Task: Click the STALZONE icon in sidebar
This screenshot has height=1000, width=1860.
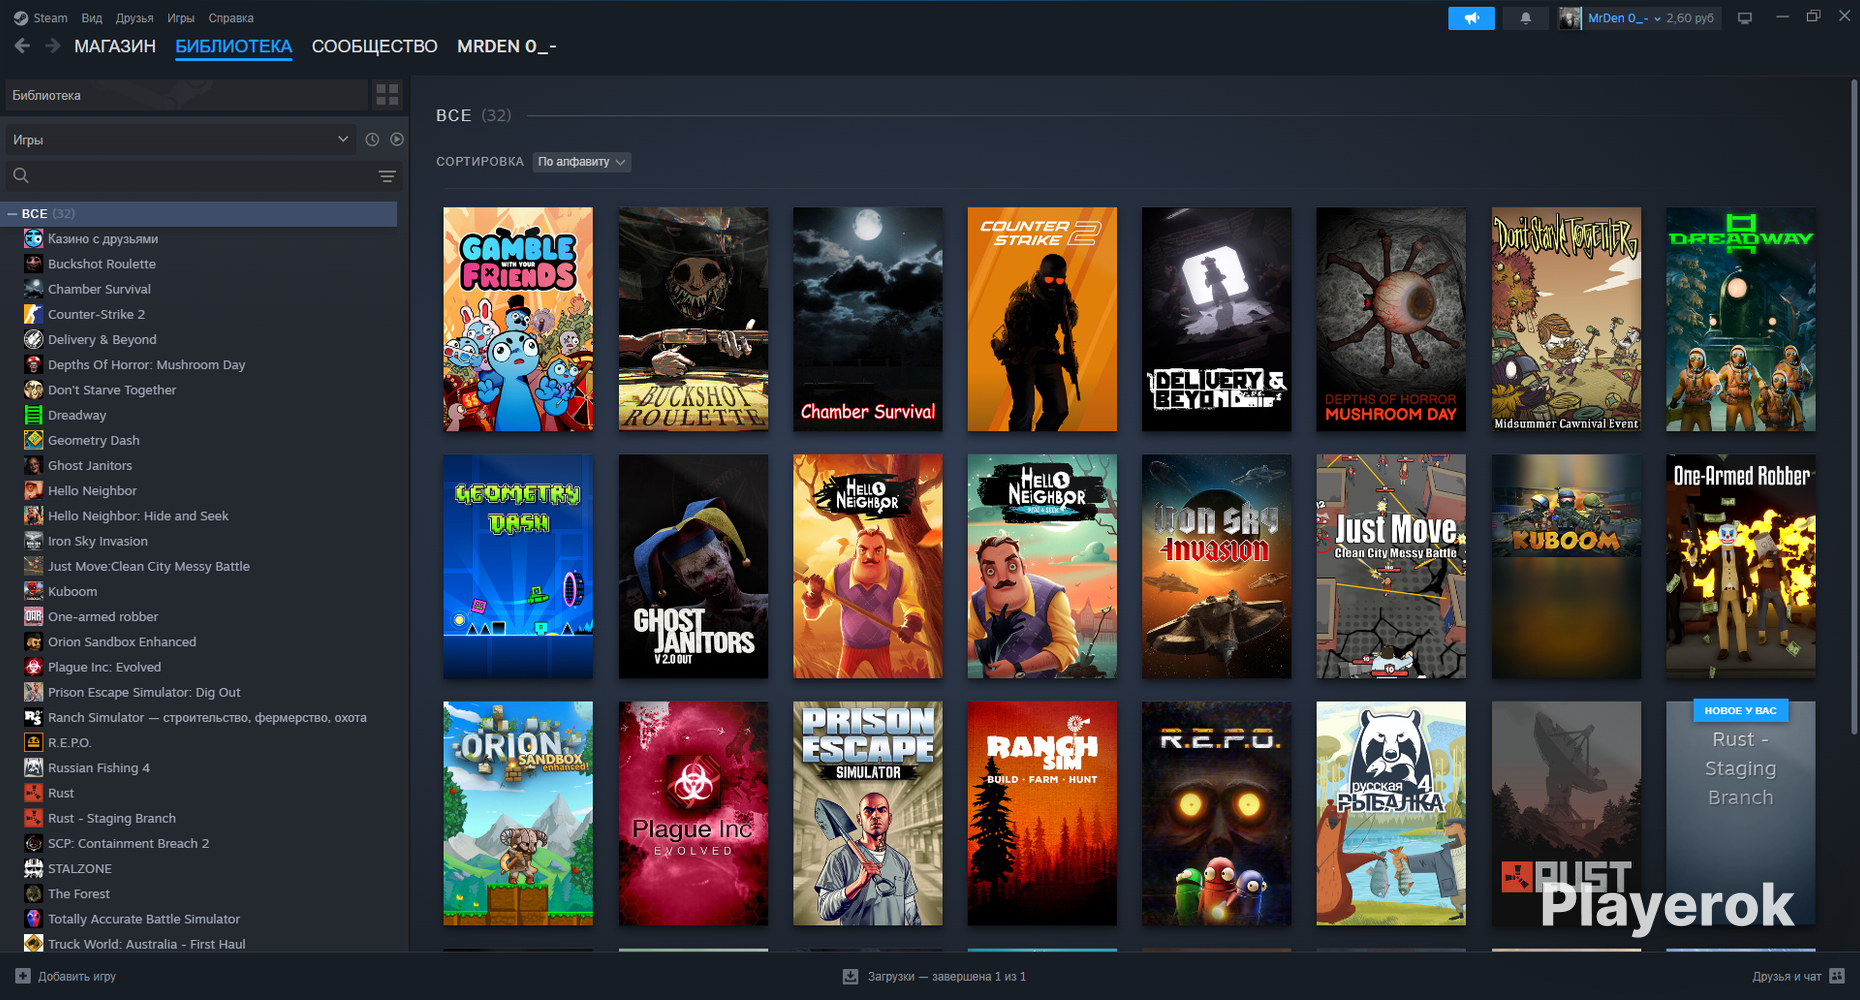Action: tap(33, 868)
